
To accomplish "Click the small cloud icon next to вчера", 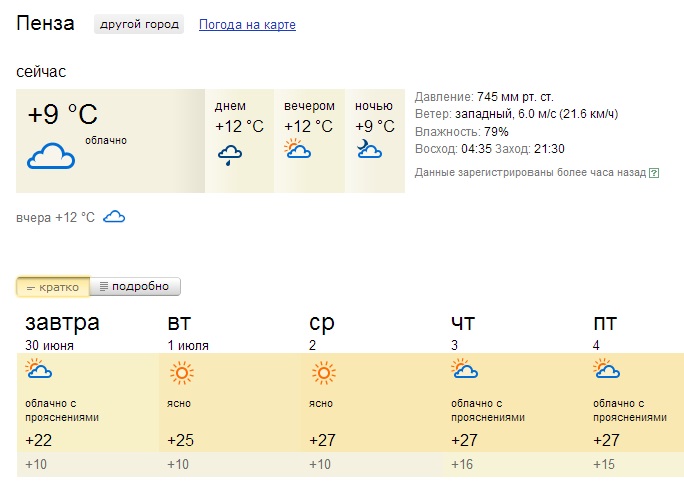I will (x=114, y=217).
